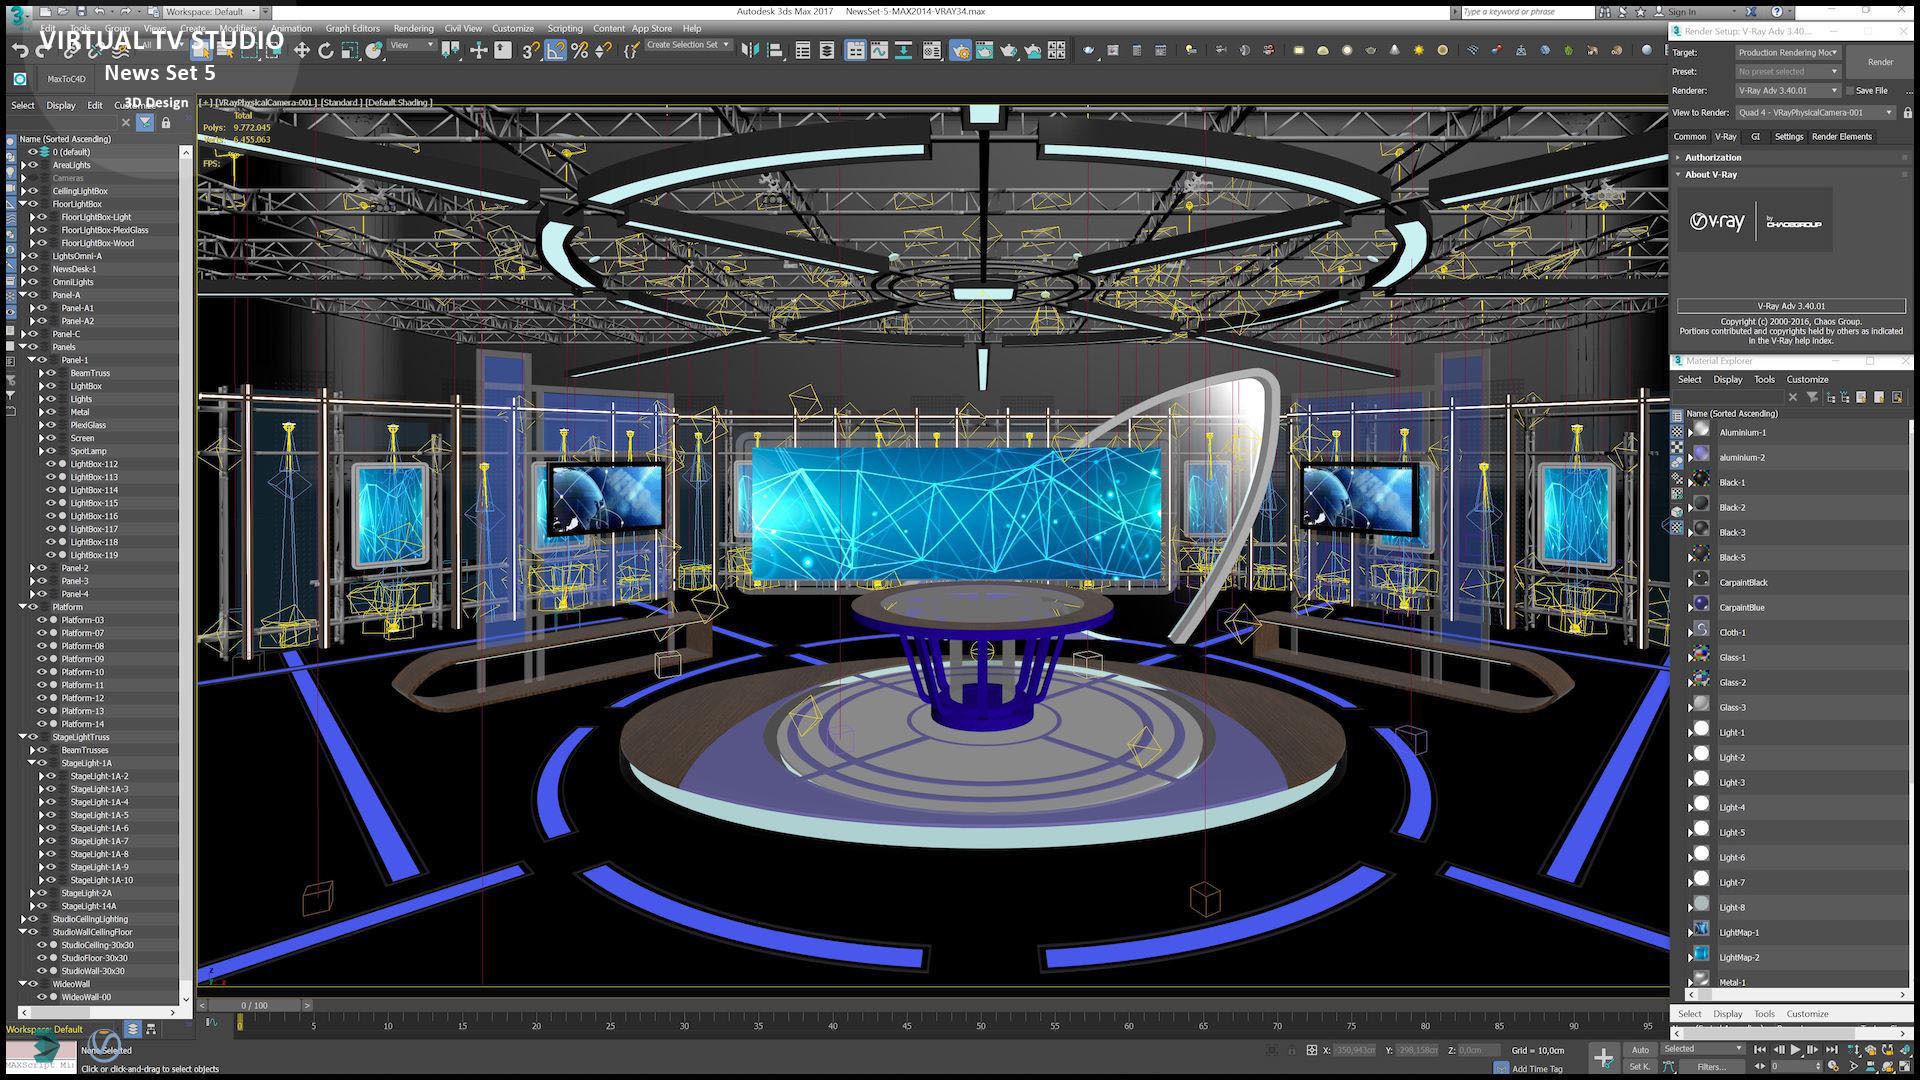Click the MaxToC4D button
The height and width of the screenshot is (1080, 1920).
[x=66, y=79]
